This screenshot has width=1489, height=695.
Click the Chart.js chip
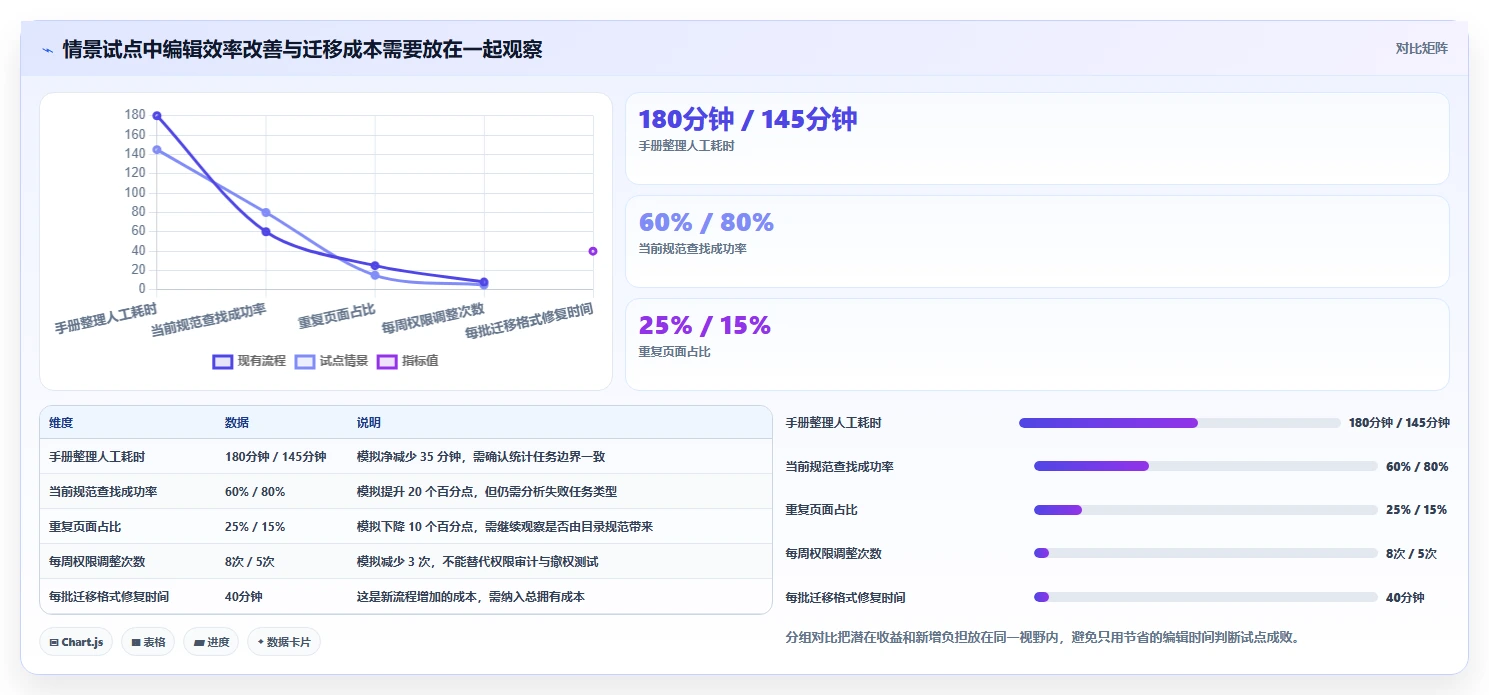tap(76, 642)
